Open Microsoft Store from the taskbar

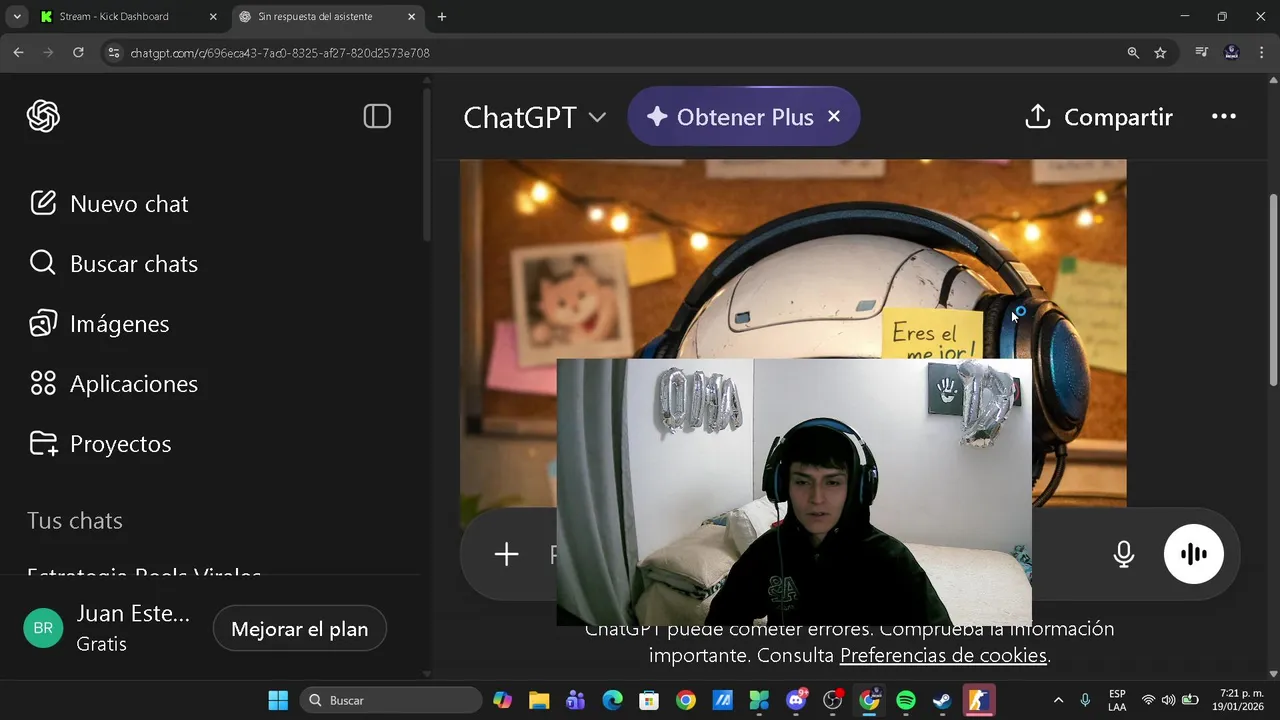649,701
